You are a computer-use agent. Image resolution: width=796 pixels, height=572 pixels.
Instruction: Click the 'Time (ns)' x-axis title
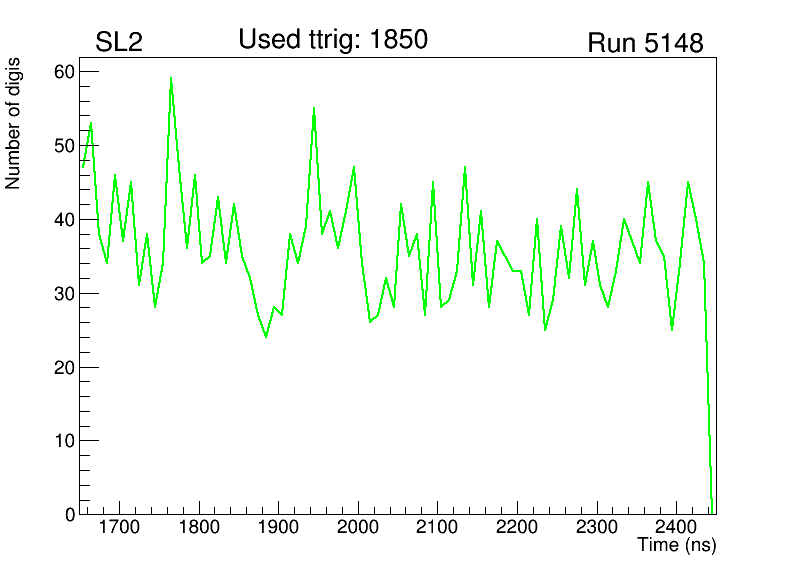(x=677, y=545)
